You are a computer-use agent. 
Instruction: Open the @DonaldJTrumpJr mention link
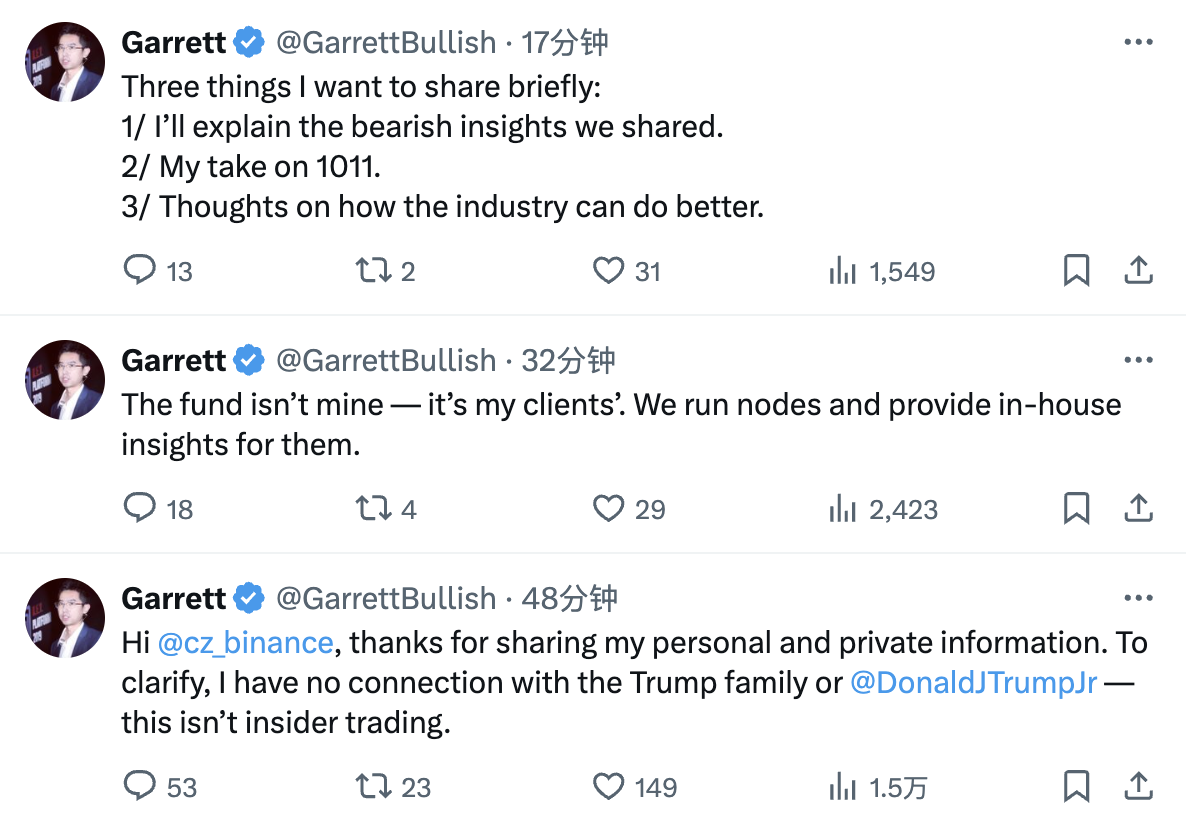click(973, 682)
